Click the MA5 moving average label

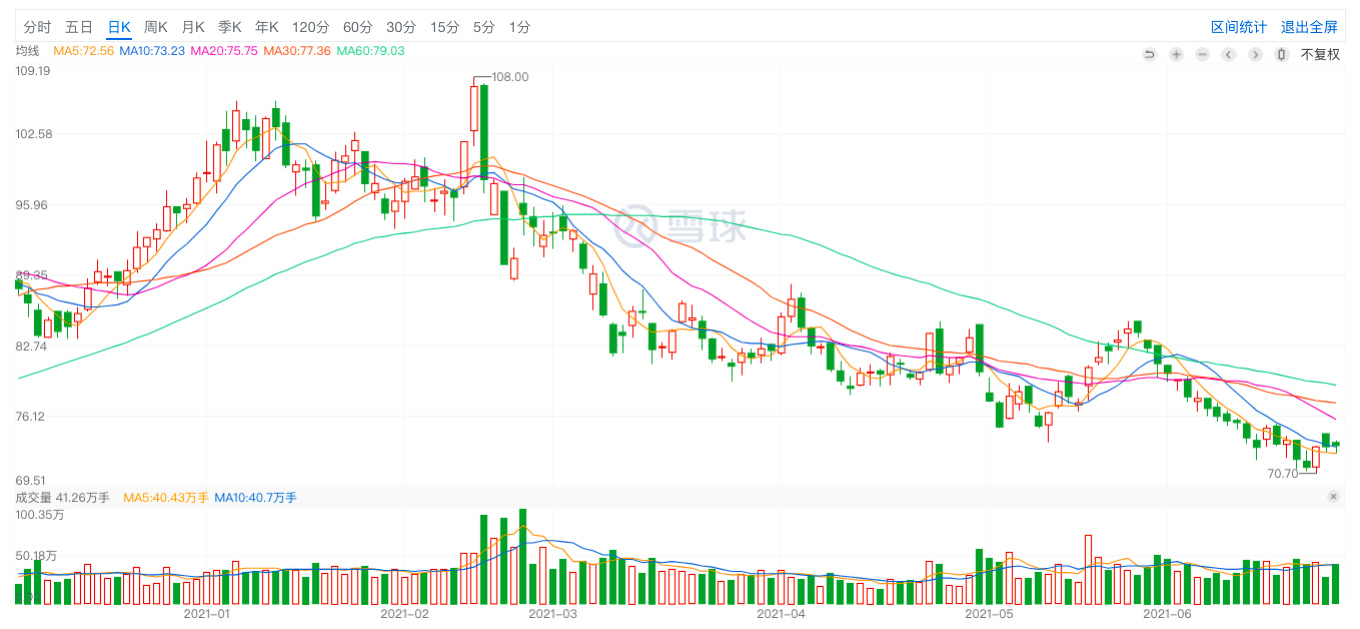84,50
